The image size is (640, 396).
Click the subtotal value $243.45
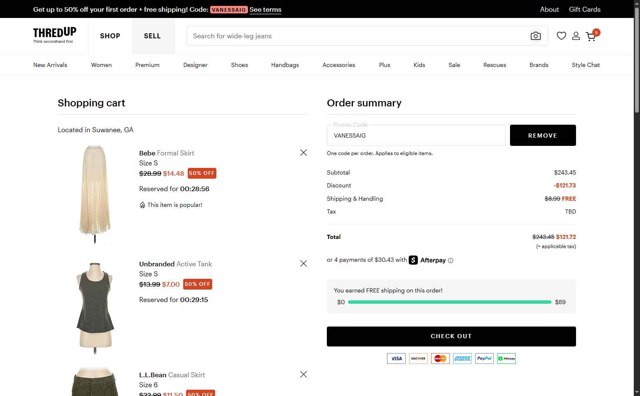coord(565,173)
